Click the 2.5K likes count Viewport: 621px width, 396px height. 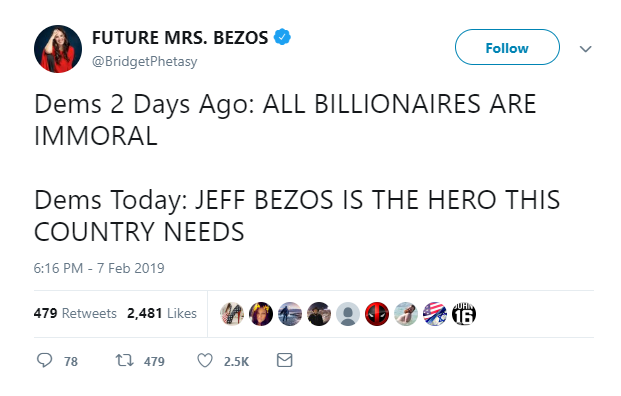click(236, 361)
